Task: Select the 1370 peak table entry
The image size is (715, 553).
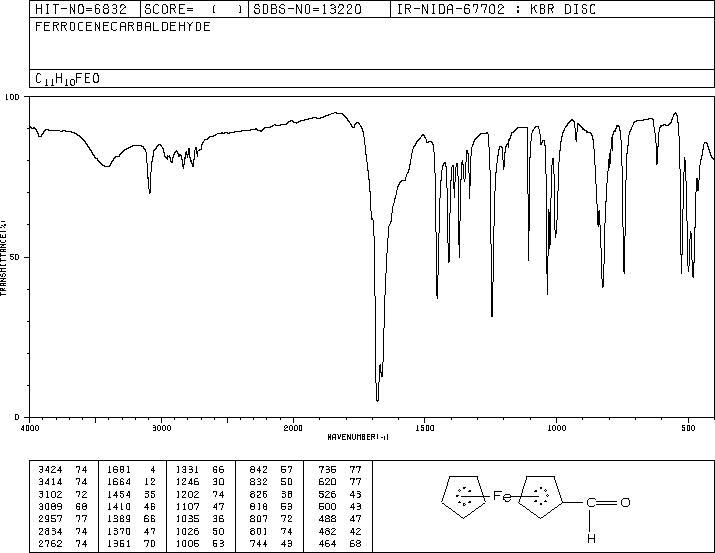Action: point(131,531)
